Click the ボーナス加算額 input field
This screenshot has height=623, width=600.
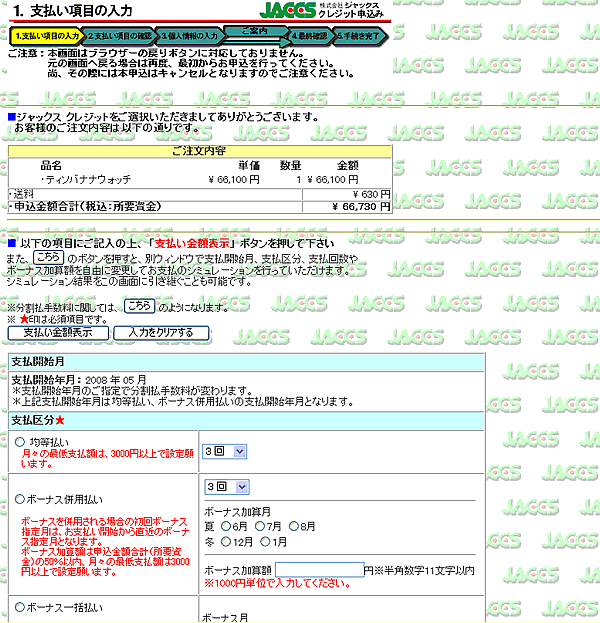(x=319, y=570)
